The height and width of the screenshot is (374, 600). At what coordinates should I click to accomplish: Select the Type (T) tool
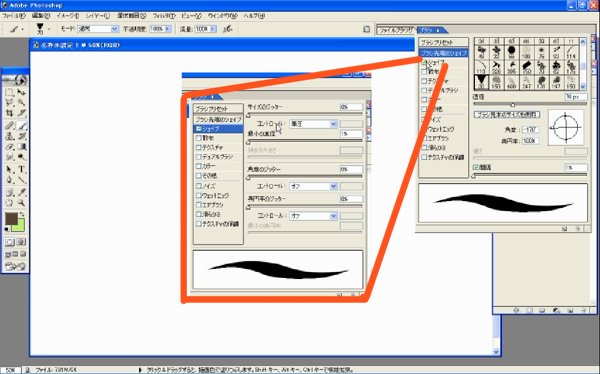click(x=21, y=169)
